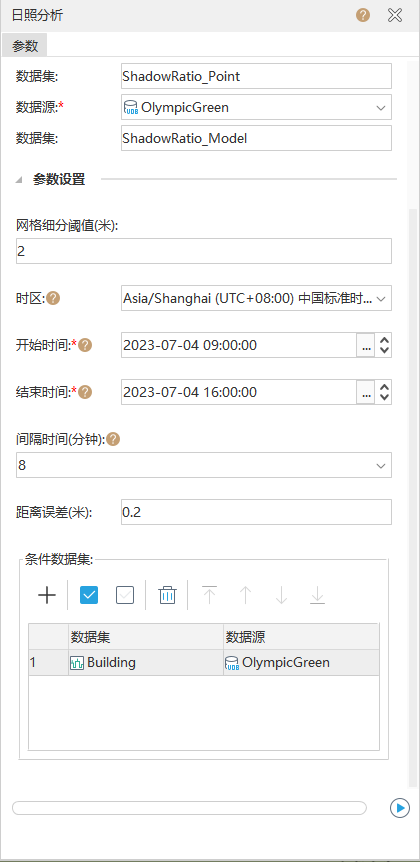
Task: Open end time picker ellipsis button
Action: [366, 393]
